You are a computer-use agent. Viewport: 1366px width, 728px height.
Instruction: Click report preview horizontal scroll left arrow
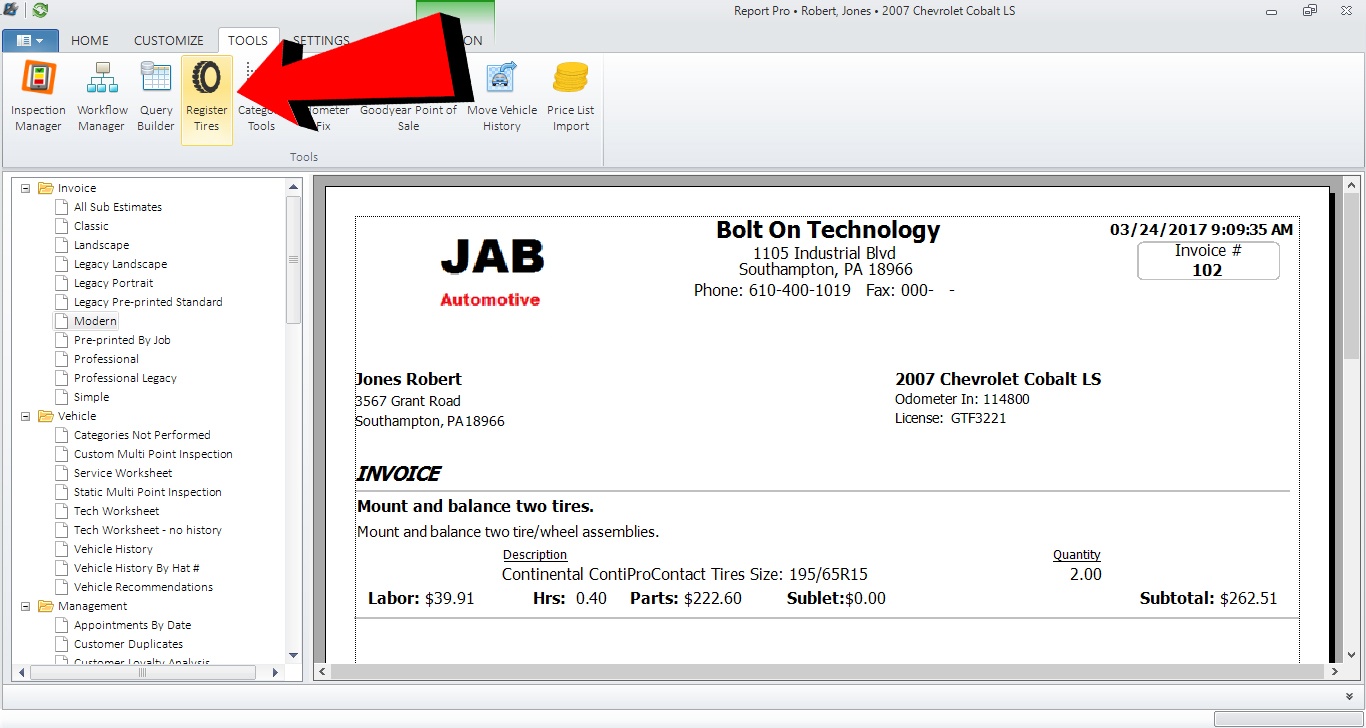322,672
